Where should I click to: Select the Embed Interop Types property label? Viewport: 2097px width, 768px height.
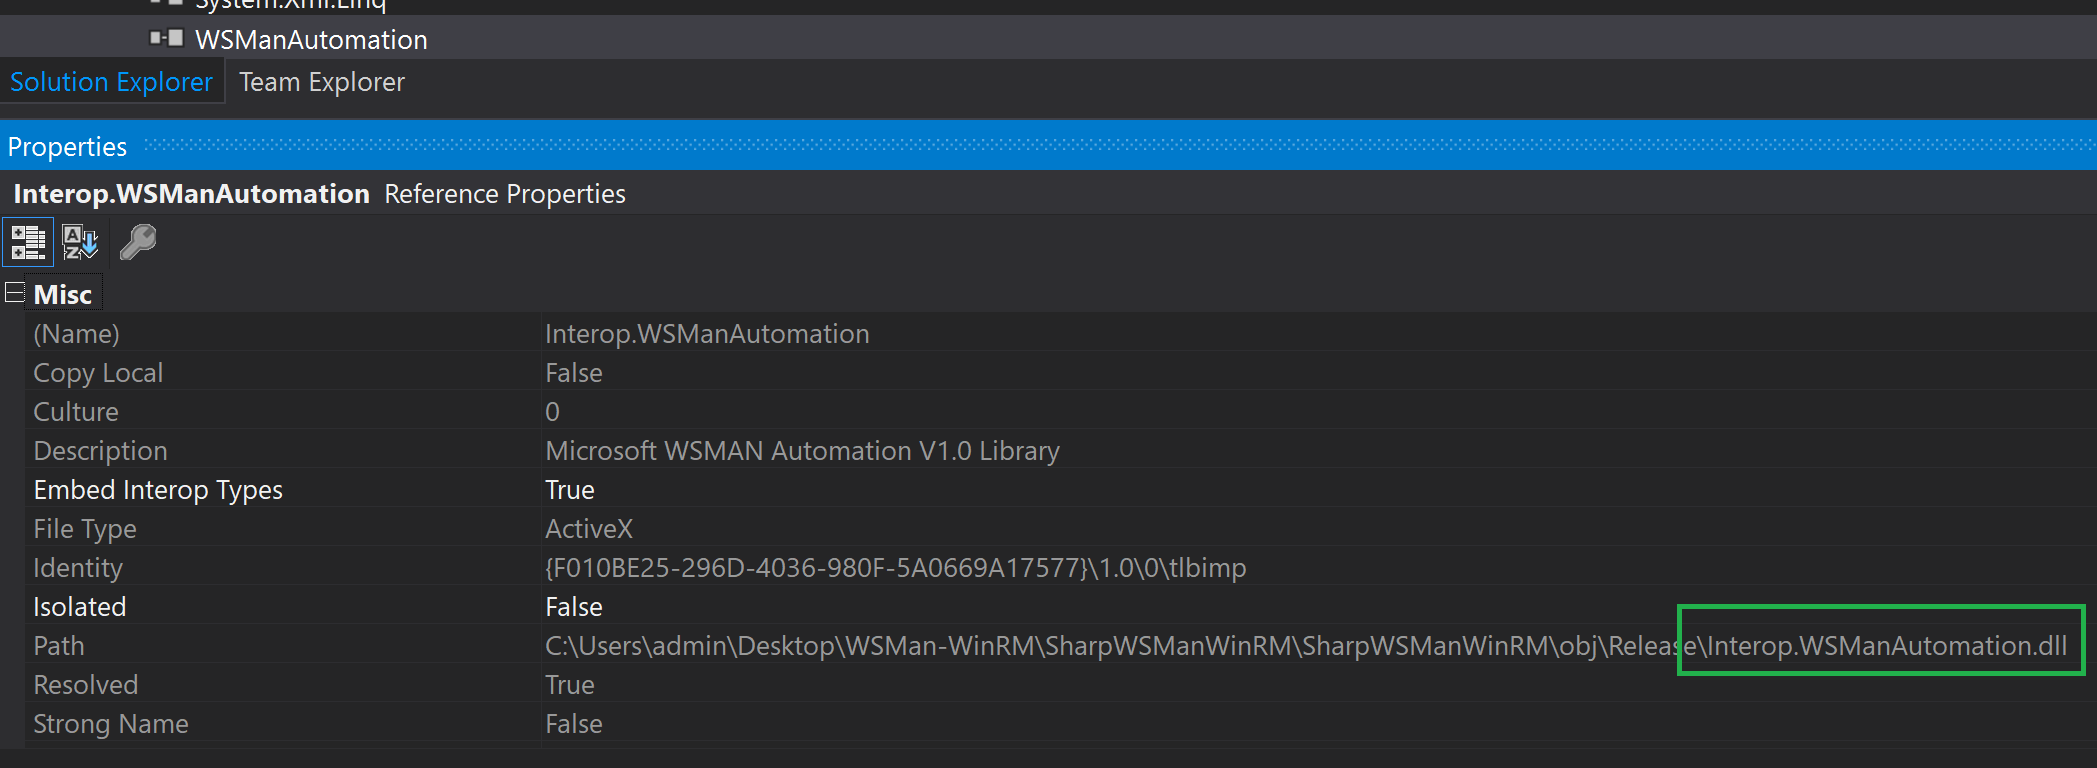tap(158, 490)
